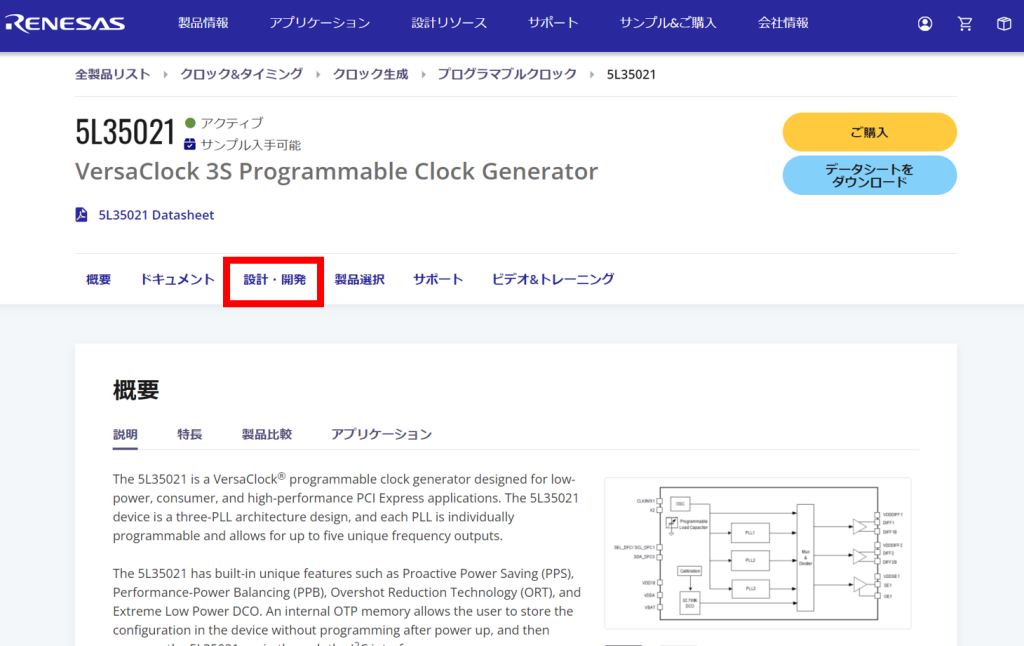Screen dimensions: 1024x646
Task: Switch to the ドキュメント tab
Action: tap(177, 280)
